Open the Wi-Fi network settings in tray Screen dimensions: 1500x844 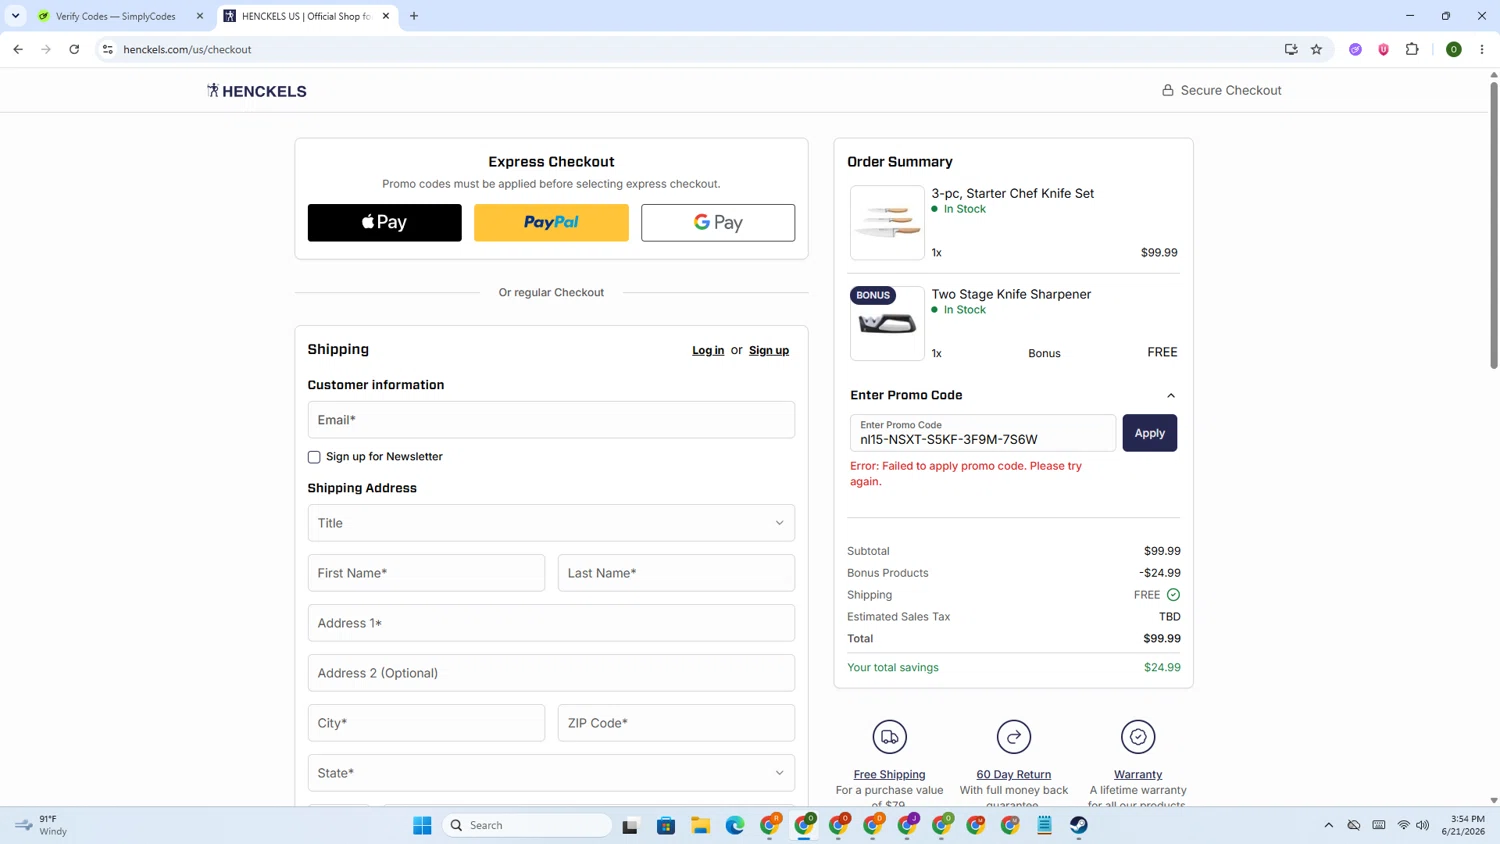tap(1403, 825)
